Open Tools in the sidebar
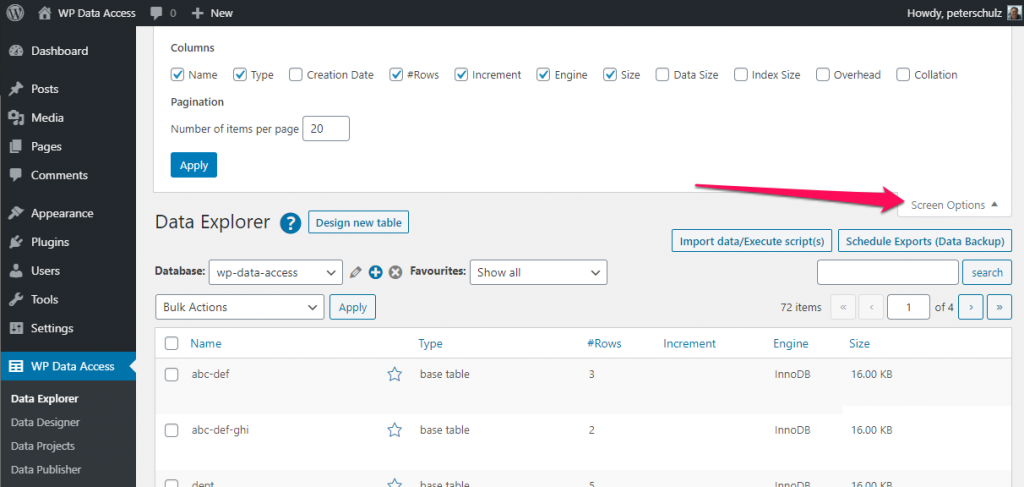 [68, 300]
